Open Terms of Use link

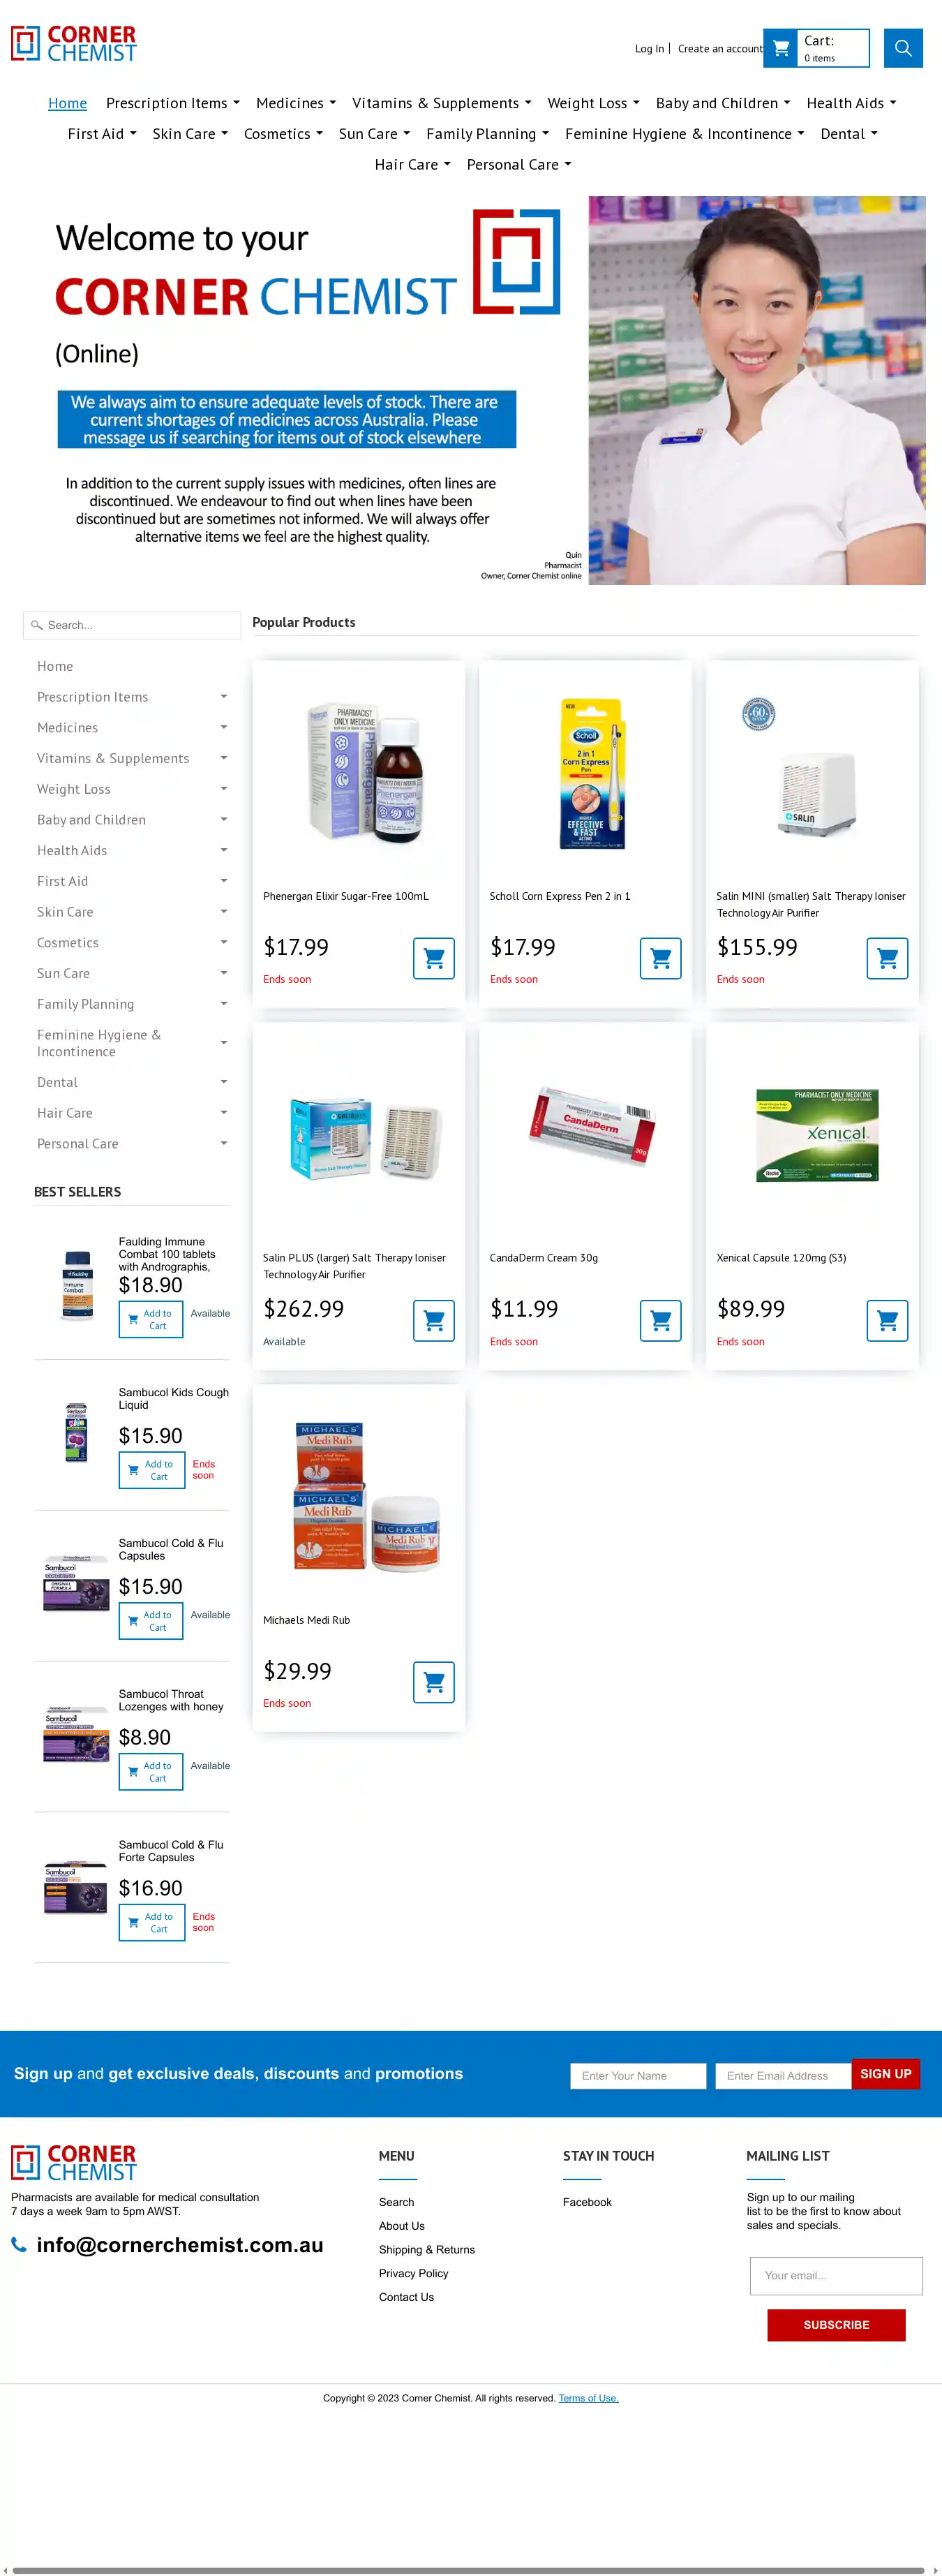588,2398
